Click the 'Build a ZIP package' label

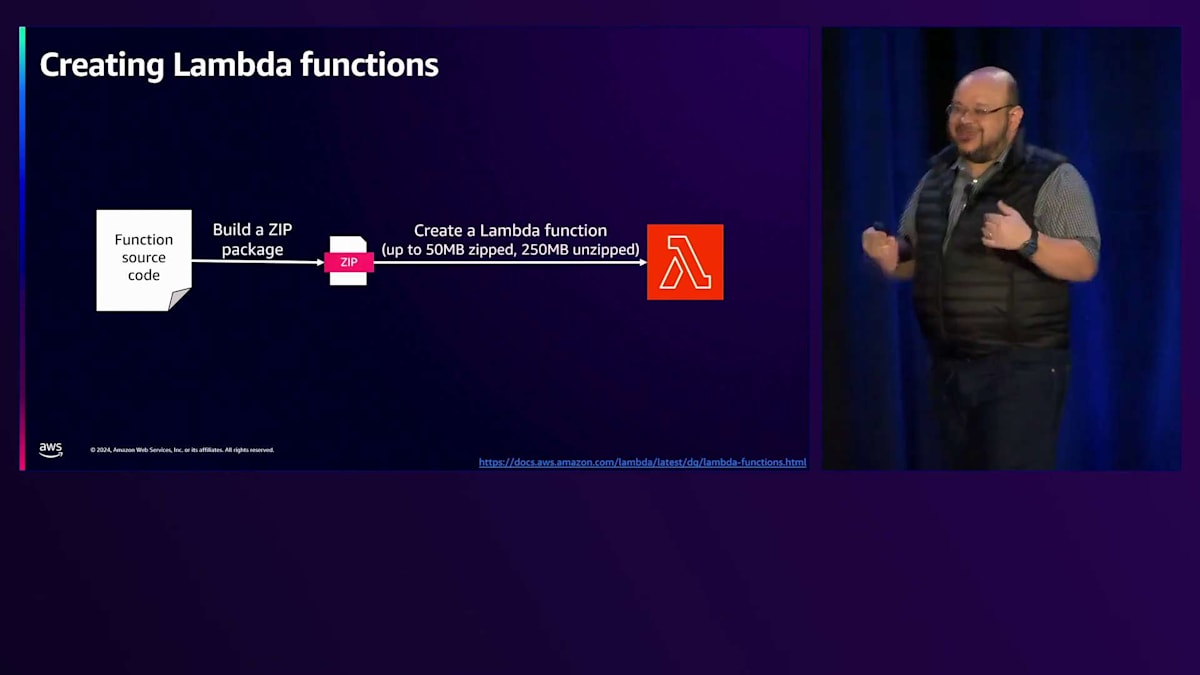pos(252,240)
